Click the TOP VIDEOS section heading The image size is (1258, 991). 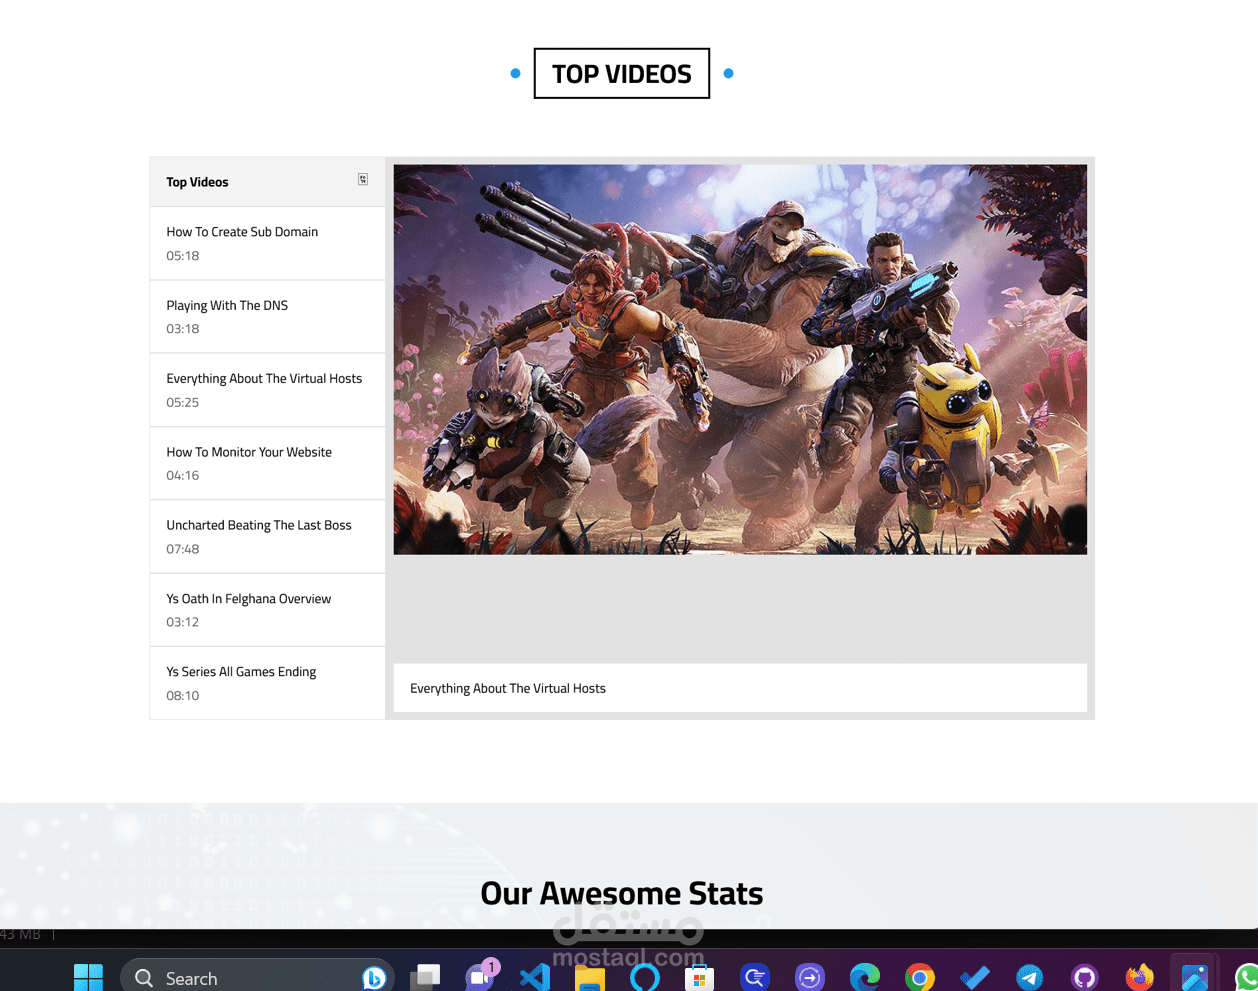tap(622, 73)
